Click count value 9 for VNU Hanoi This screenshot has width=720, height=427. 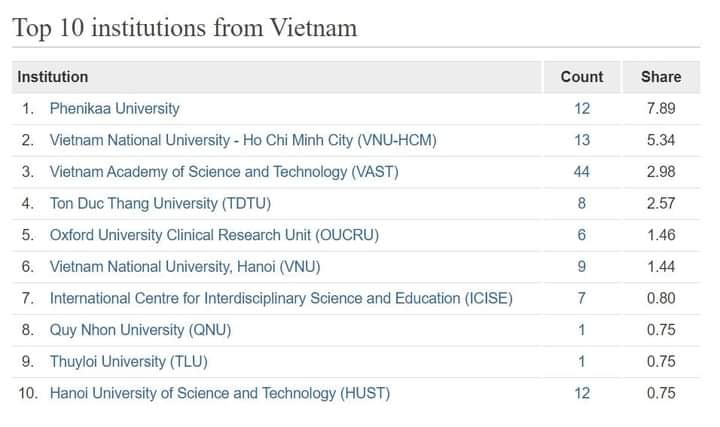coord(582,267)
